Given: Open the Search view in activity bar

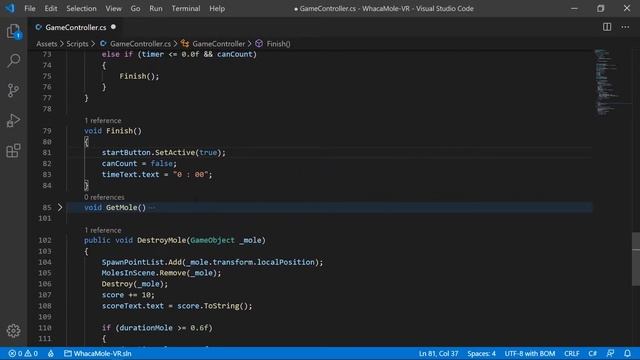Looking at the screenshot, I should (13, 61).
